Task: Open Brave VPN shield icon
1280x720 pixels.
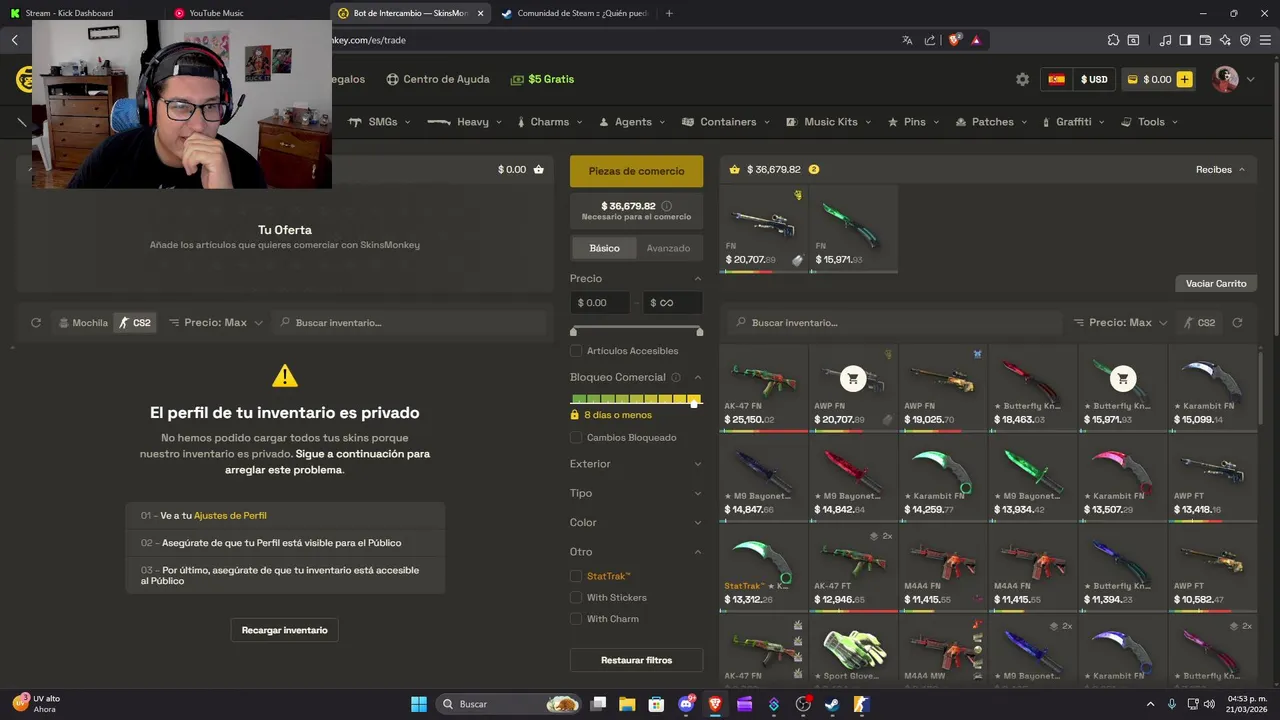Action: pyautogui.click(x=1245, y=40)
